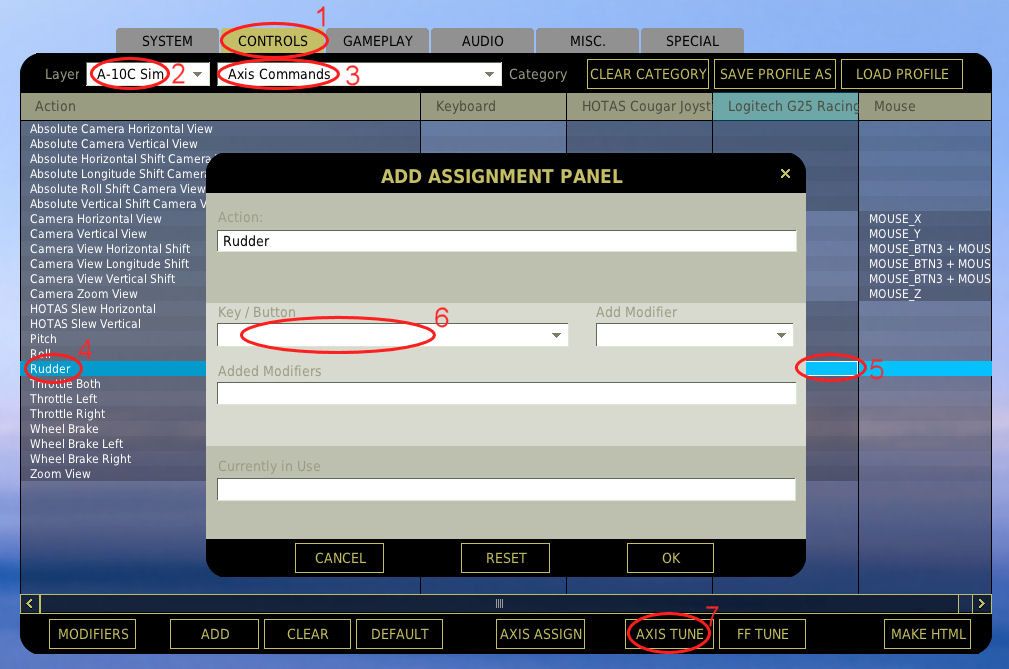
Task: Click the Added Modifiers input field
Action: [x=506, y=393]
